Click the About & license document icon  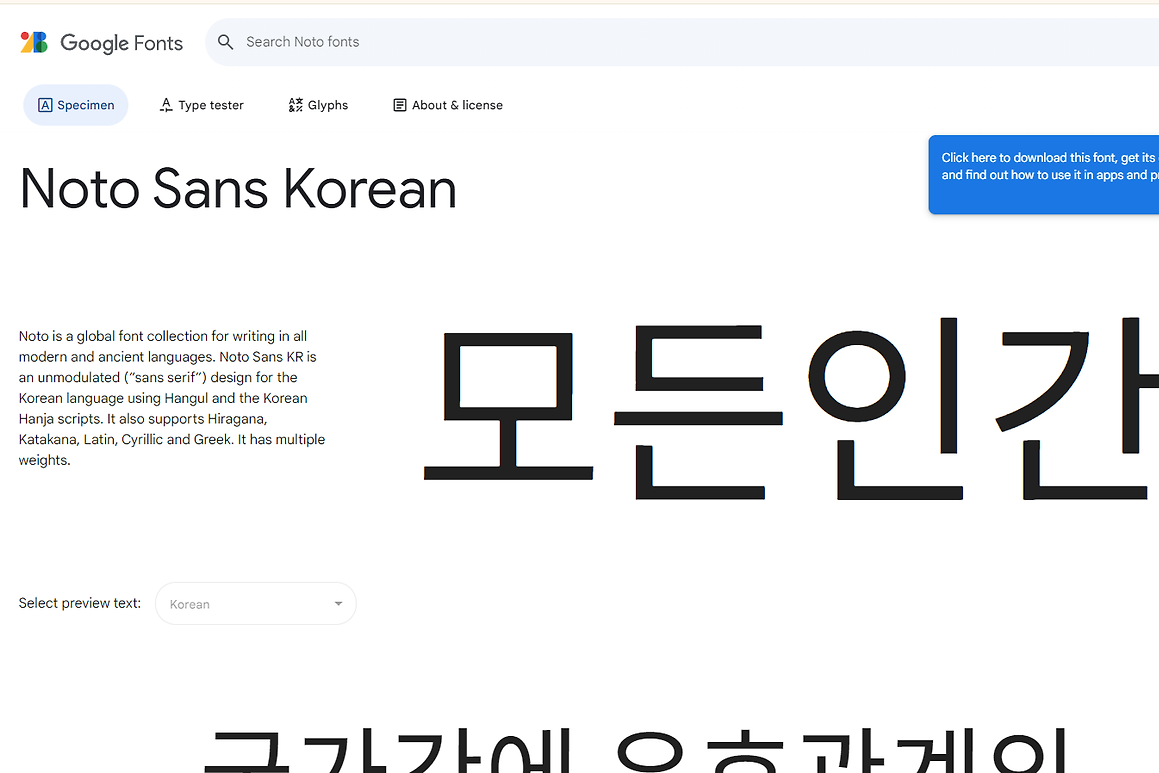click(x=400, y=105)
